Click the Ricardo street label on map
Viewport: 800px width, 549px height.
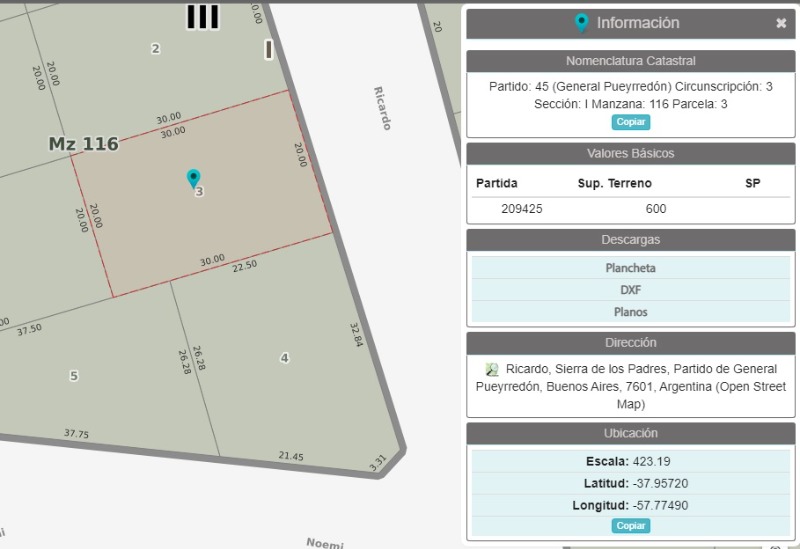pos(382,108)
